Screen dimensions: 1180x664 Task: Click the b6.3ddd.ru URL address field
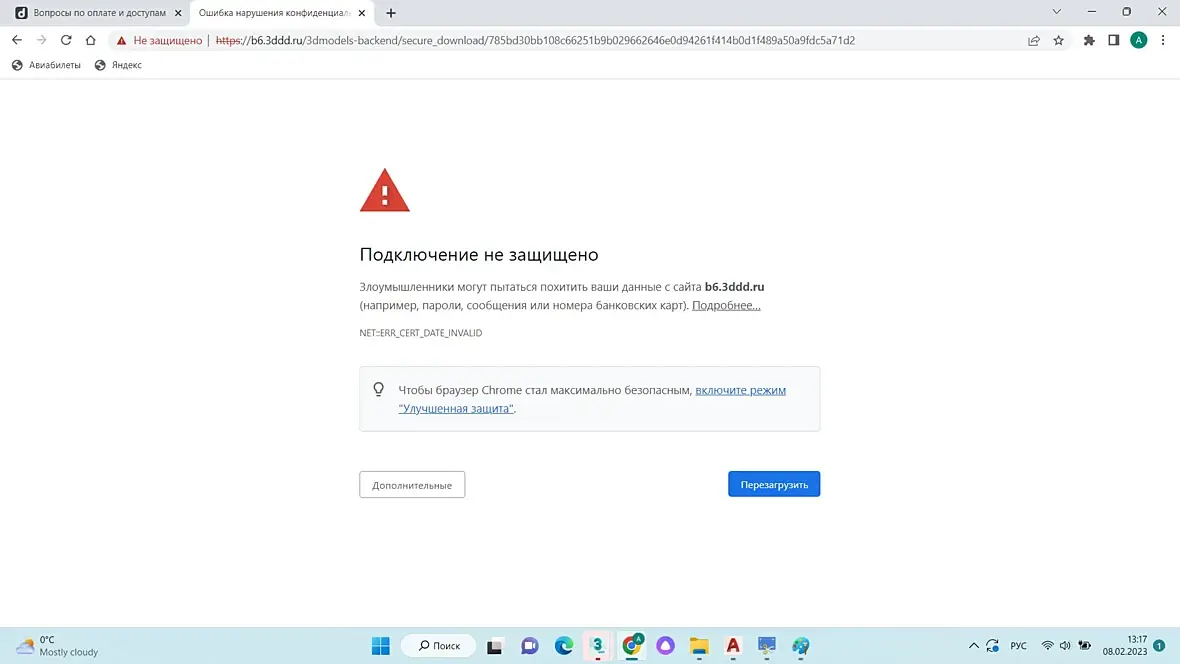[x=535, y=41]
